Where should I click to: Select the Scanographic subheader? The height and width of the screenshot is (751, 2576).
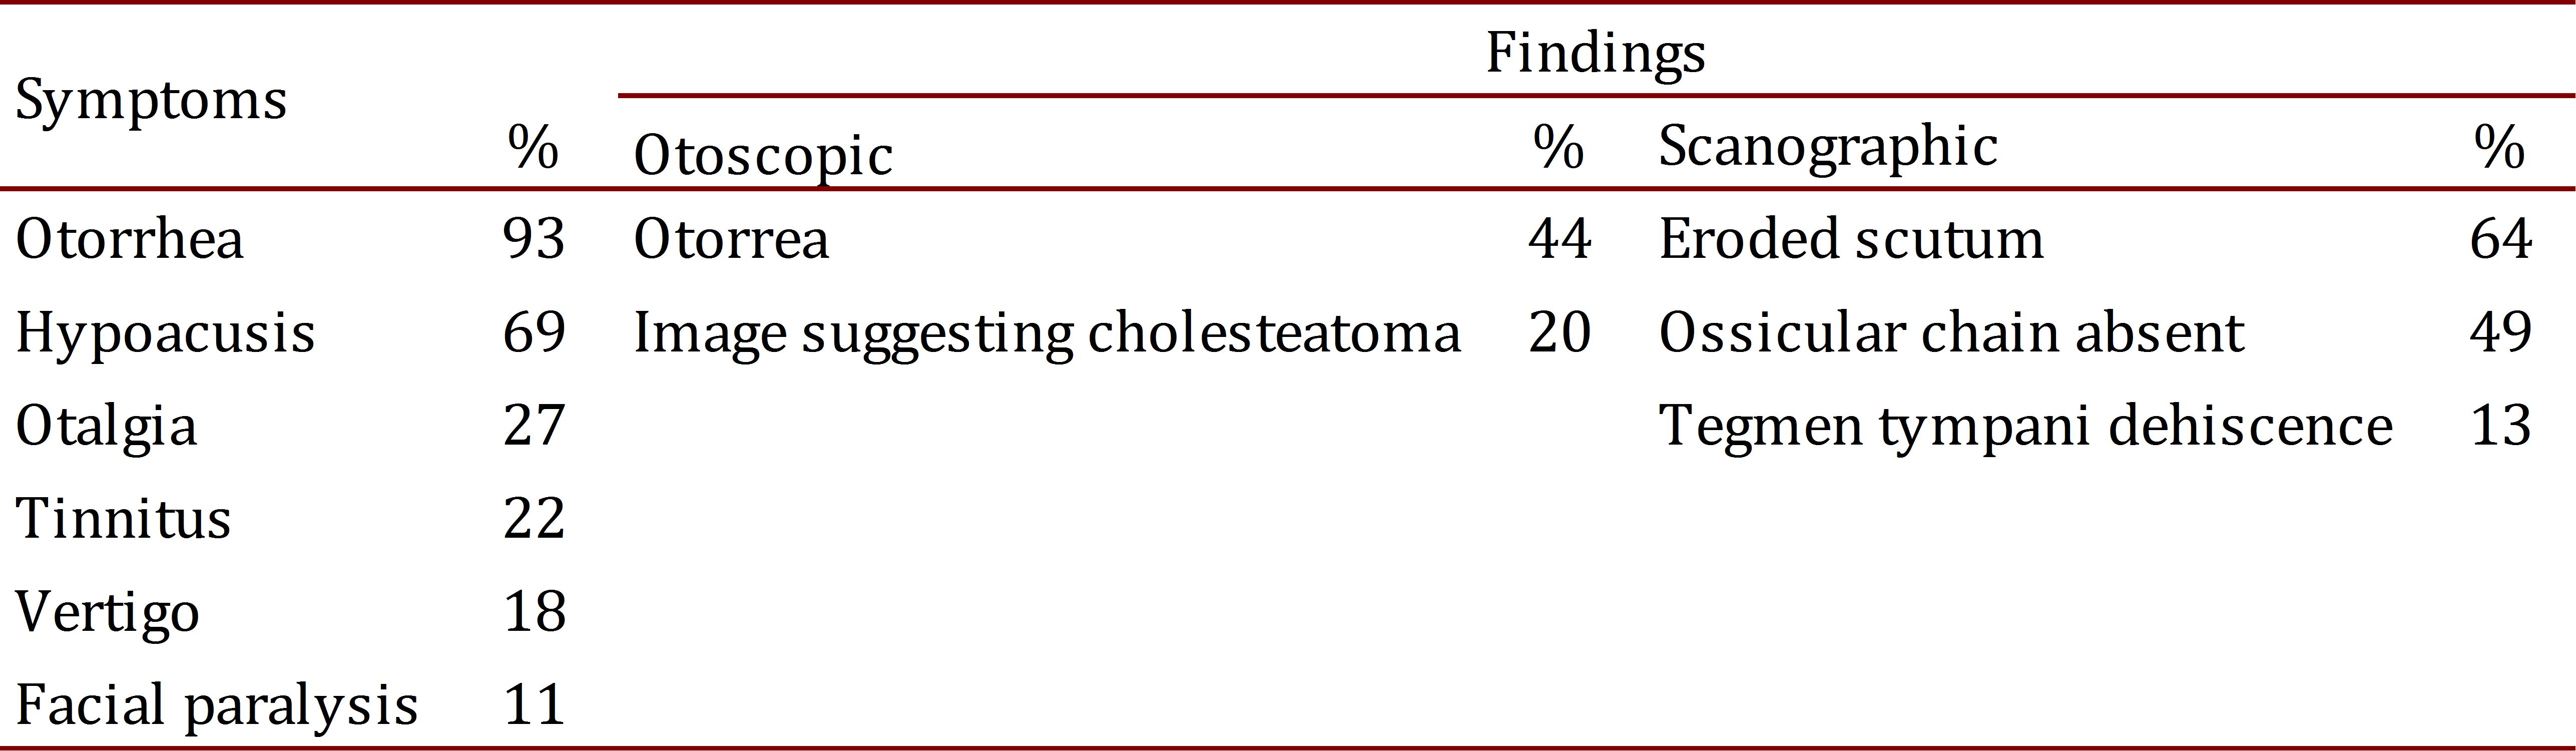[x=1828, y=147]
